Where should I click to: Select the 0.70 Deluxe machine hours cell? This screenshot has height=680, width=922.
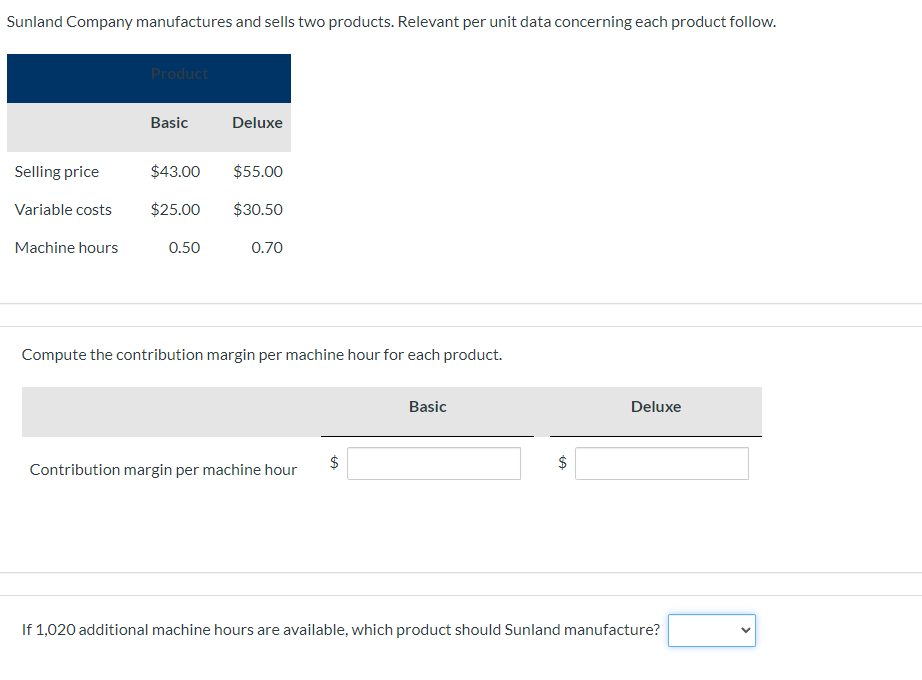pos(267,248)
